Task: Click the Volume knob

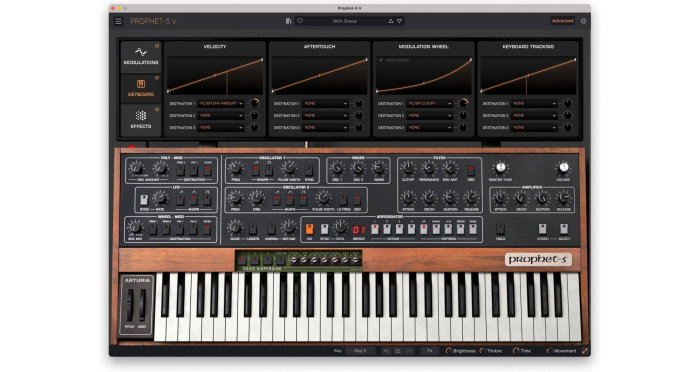Action: coord(563,168)
